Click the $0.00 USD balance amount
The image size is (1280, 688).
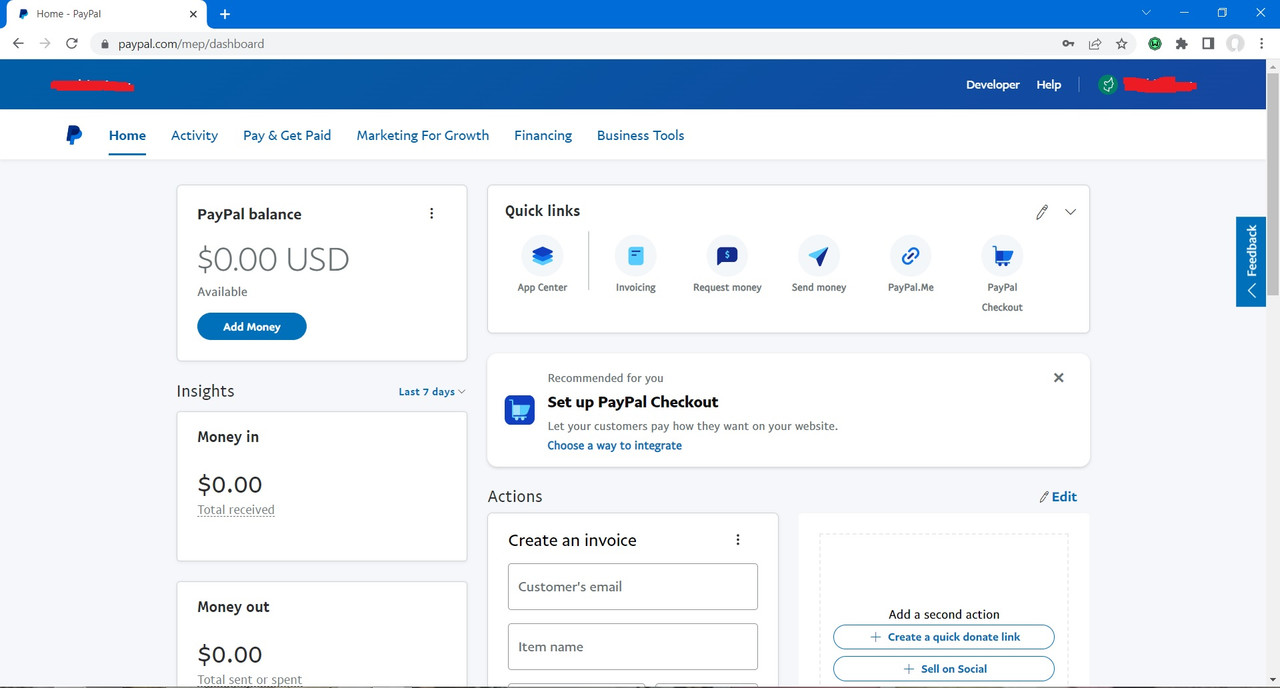(x=273, y=260)
